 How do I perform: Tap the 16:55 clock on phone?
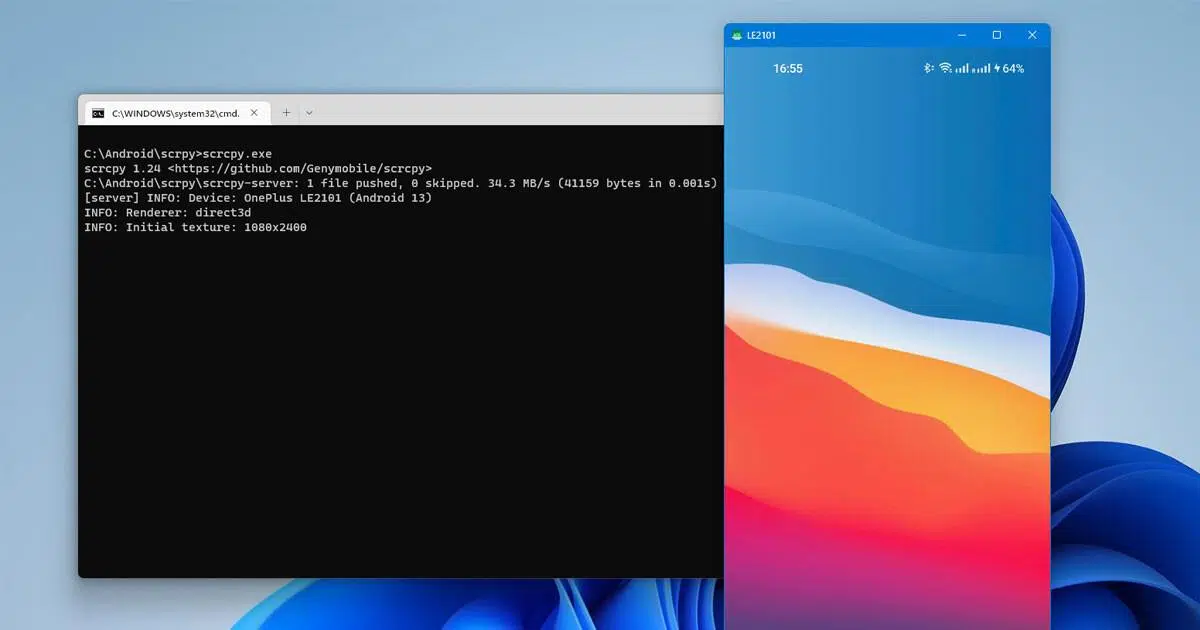(x=788, y=68)
